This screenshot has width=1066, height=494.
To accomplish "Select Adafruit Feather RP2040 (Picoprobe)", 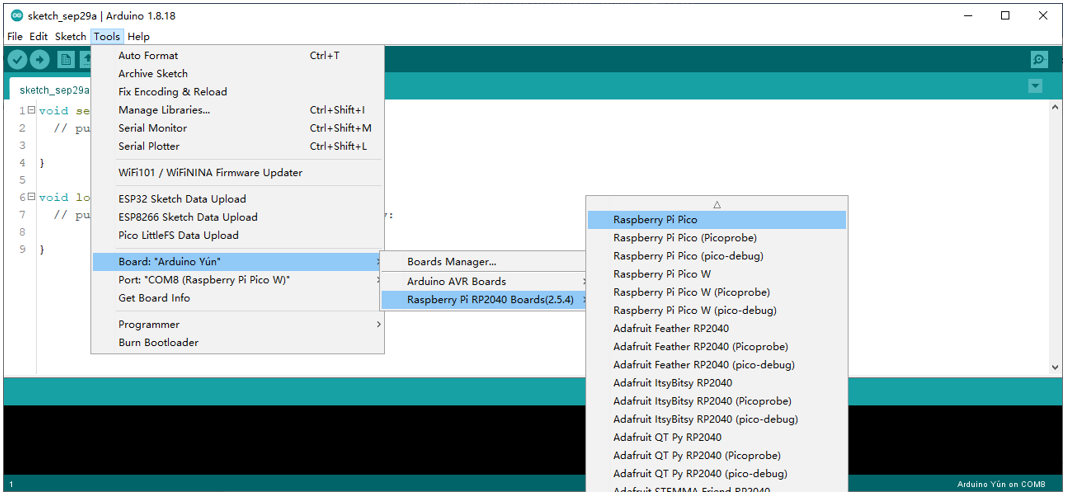I will pos(717,347).
